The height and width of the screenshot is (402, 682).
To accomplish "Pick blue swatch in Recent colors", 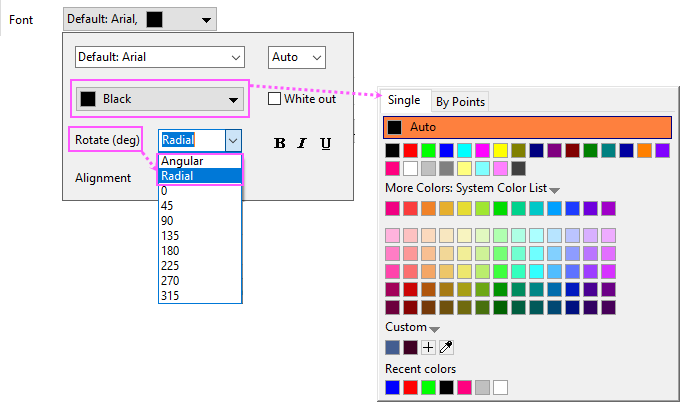I will point(392,387).
